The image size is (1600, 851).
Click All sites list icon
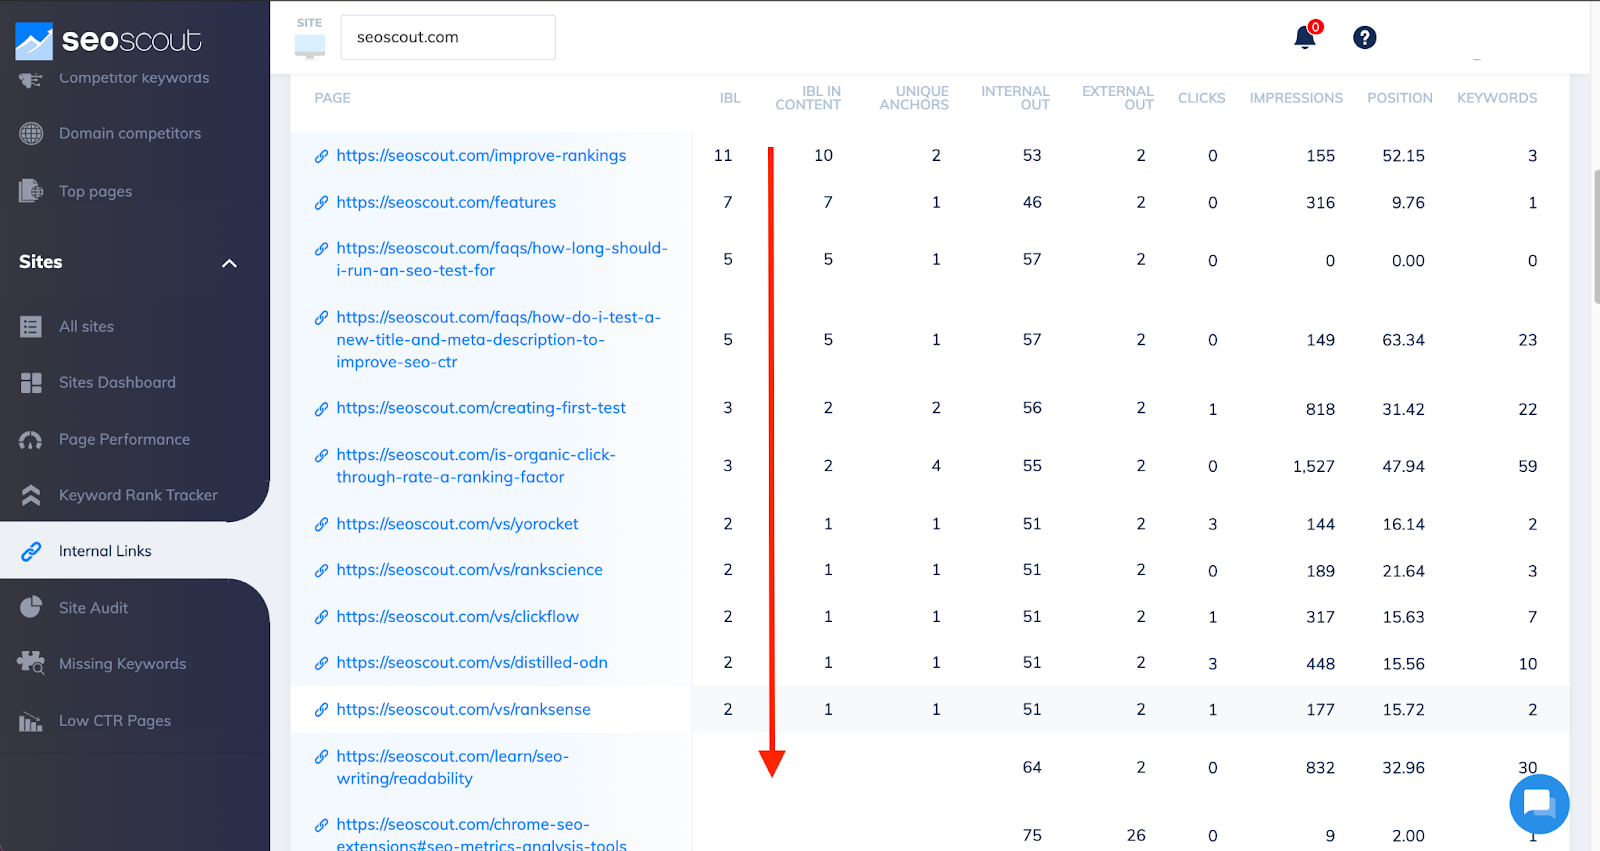[31, 326]
